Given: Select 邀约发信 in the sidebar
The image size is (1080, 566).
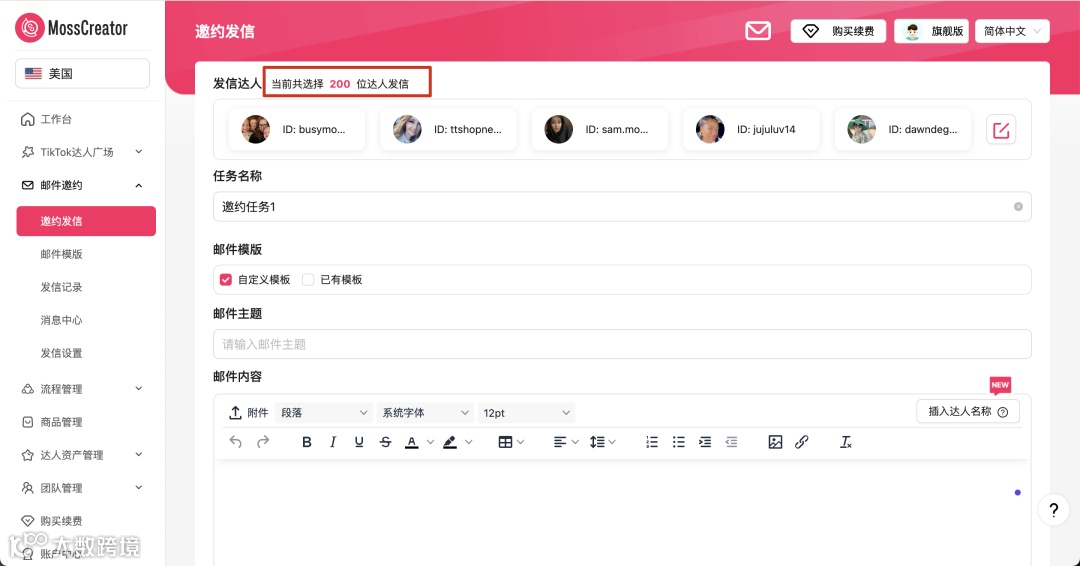Looking at the screenshot, I should (86, 221).
